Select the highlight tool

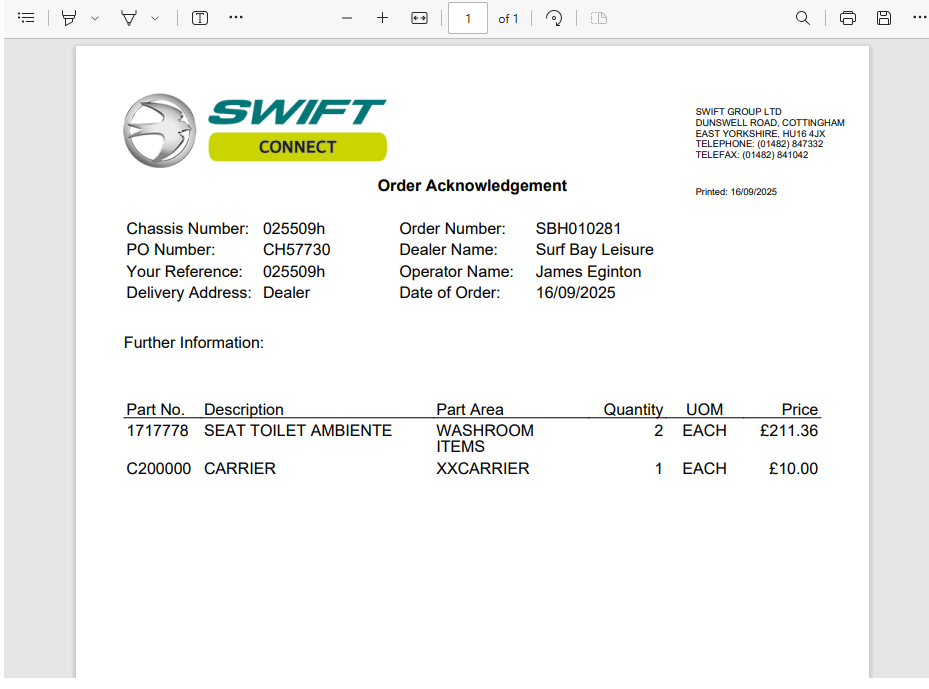coord(68,18)
